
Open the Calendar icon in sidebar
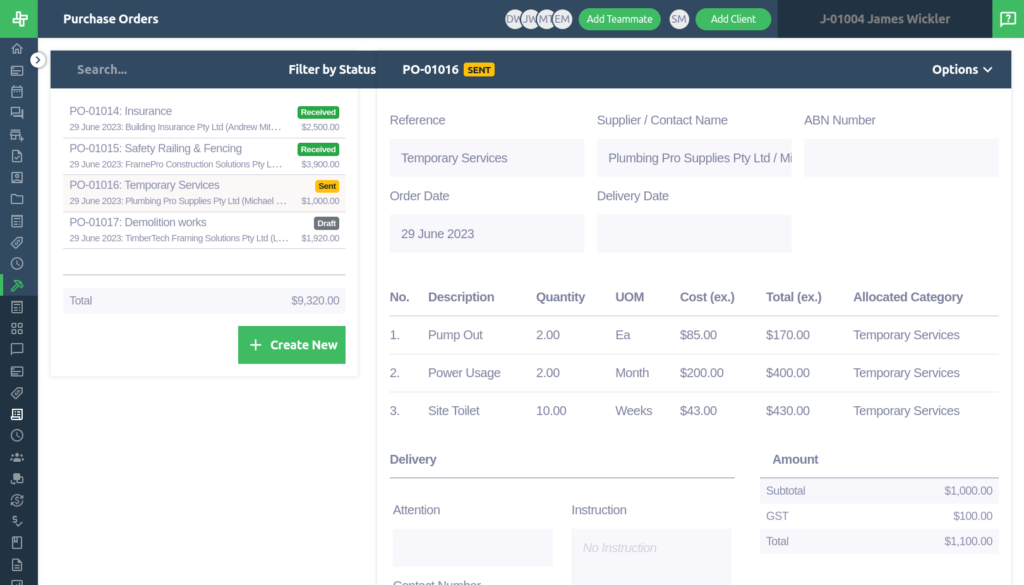pos(18,91)
